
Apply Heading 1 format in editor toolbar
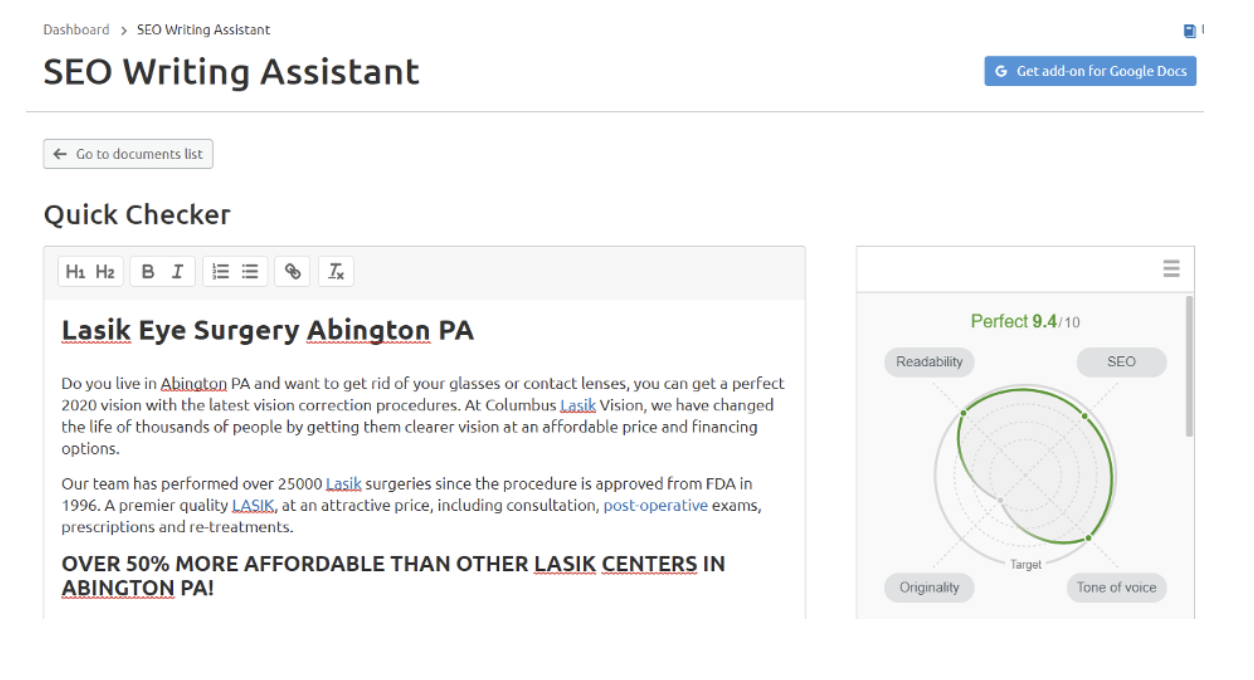(x=76, y=271)
